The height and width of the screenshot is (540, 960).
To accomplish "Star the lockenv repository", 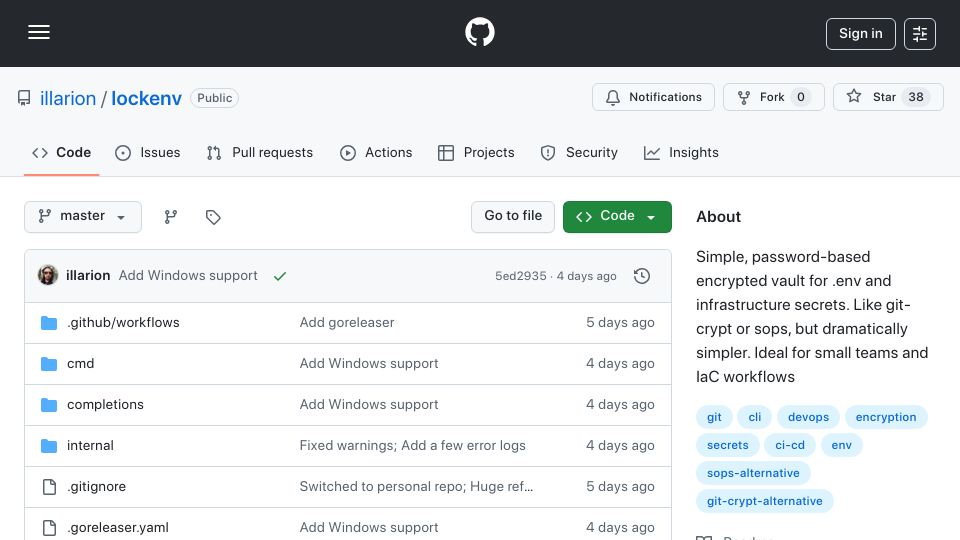I will [x=888, y=97].
